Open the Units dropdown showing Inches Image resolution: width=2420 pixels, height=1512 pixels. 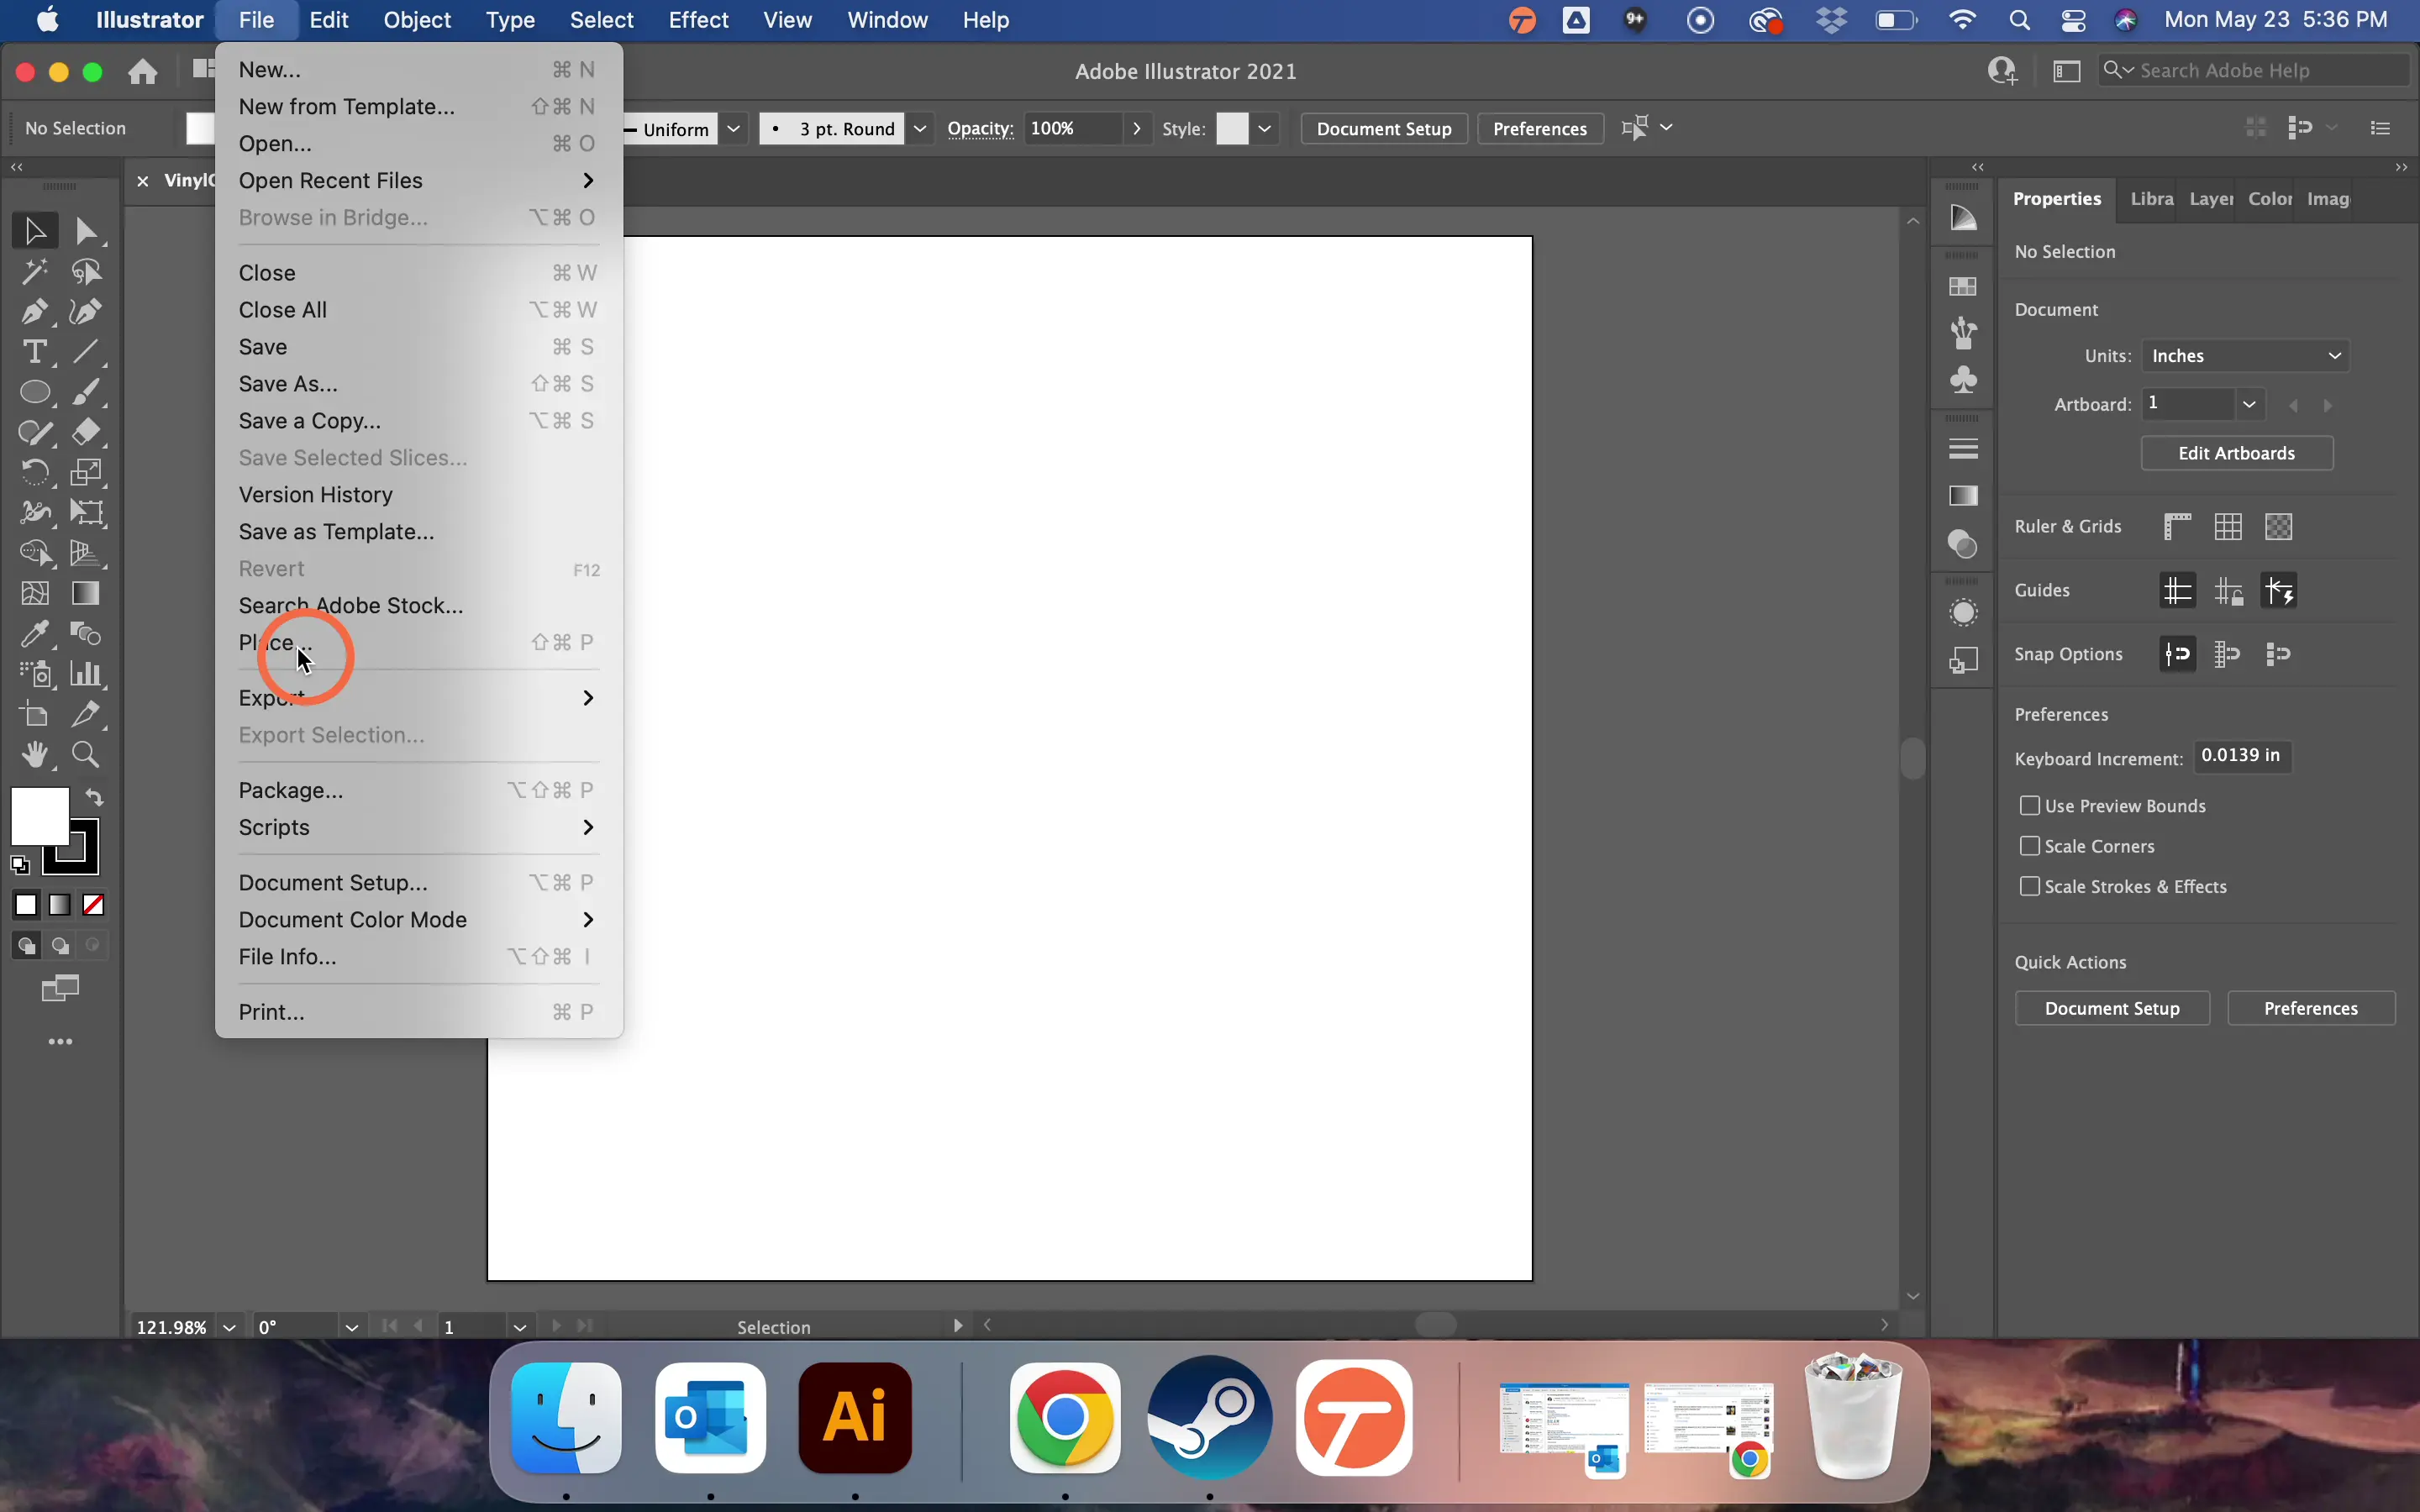pos(2244,356)
